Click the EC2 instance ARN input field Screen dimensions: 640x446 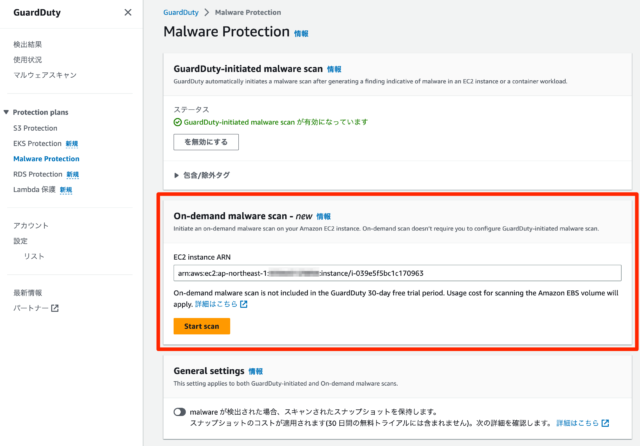point(397,273)
